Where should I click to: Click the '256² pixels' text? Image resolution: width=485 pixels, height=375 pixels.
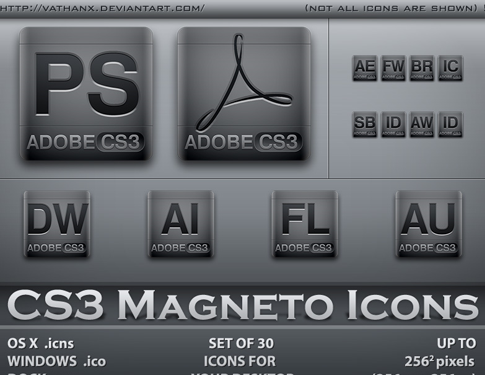click(x=440, y=361)
